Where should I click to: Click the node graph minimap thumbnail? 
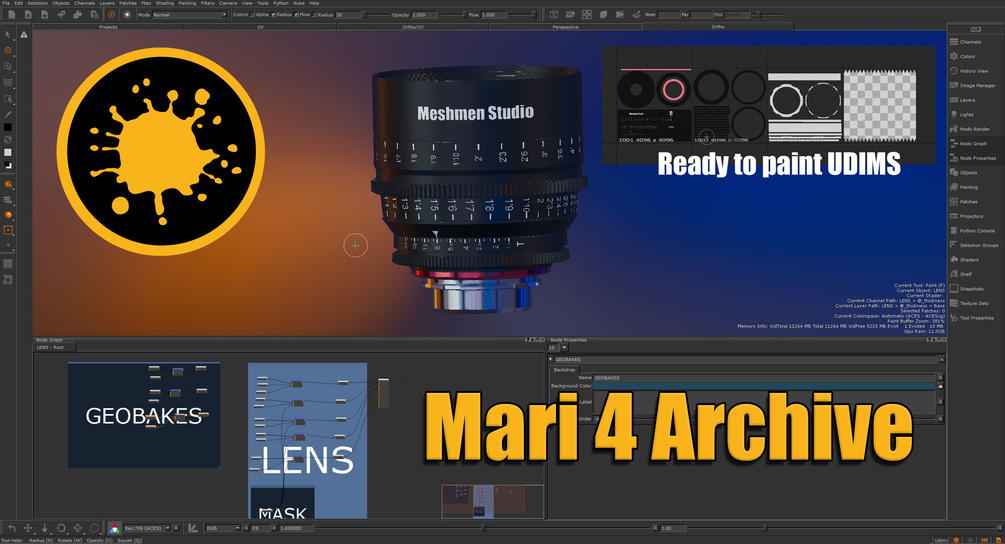pos(492,501)
